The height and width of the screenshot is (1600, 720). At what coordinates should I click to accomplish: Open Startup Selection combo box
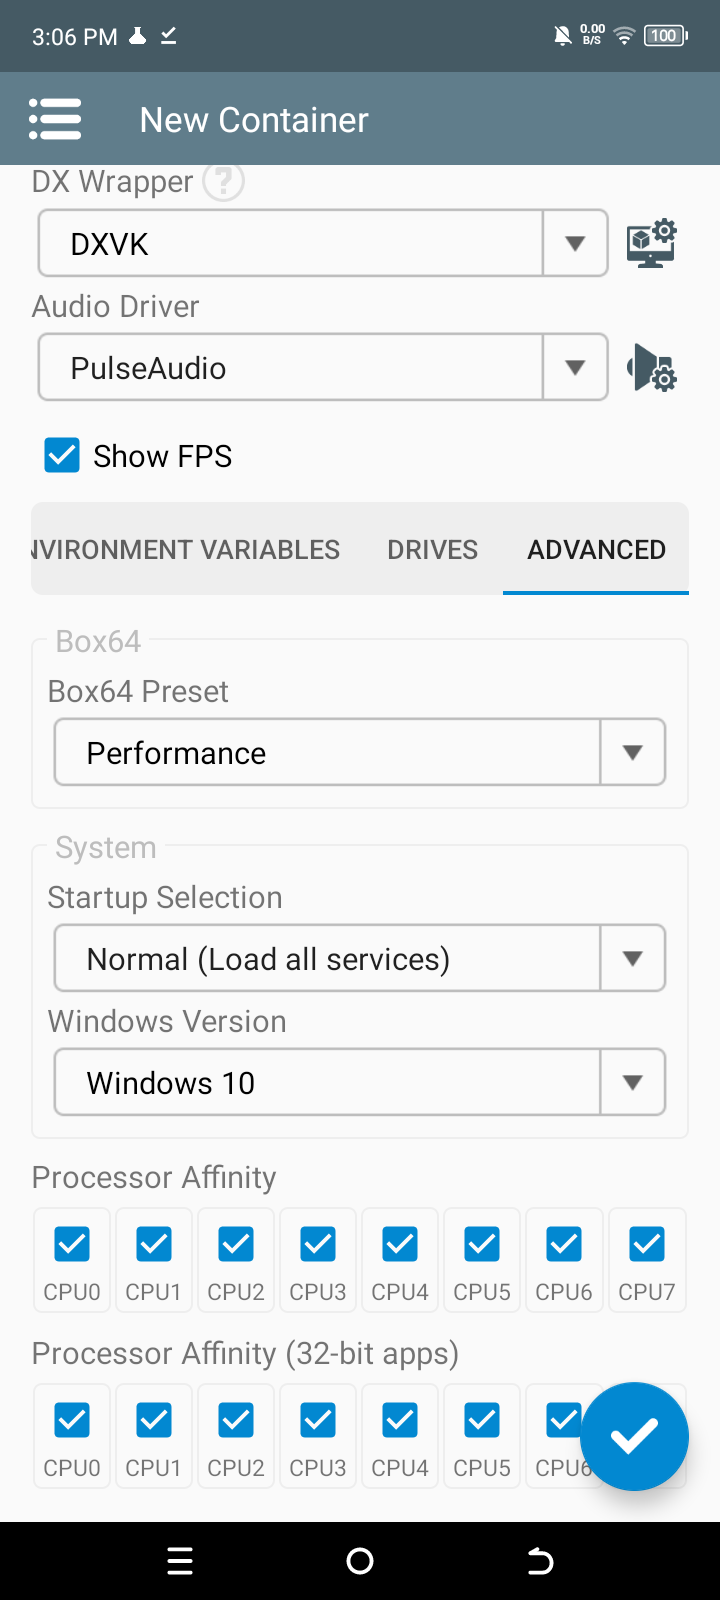[x=360, y=958]
